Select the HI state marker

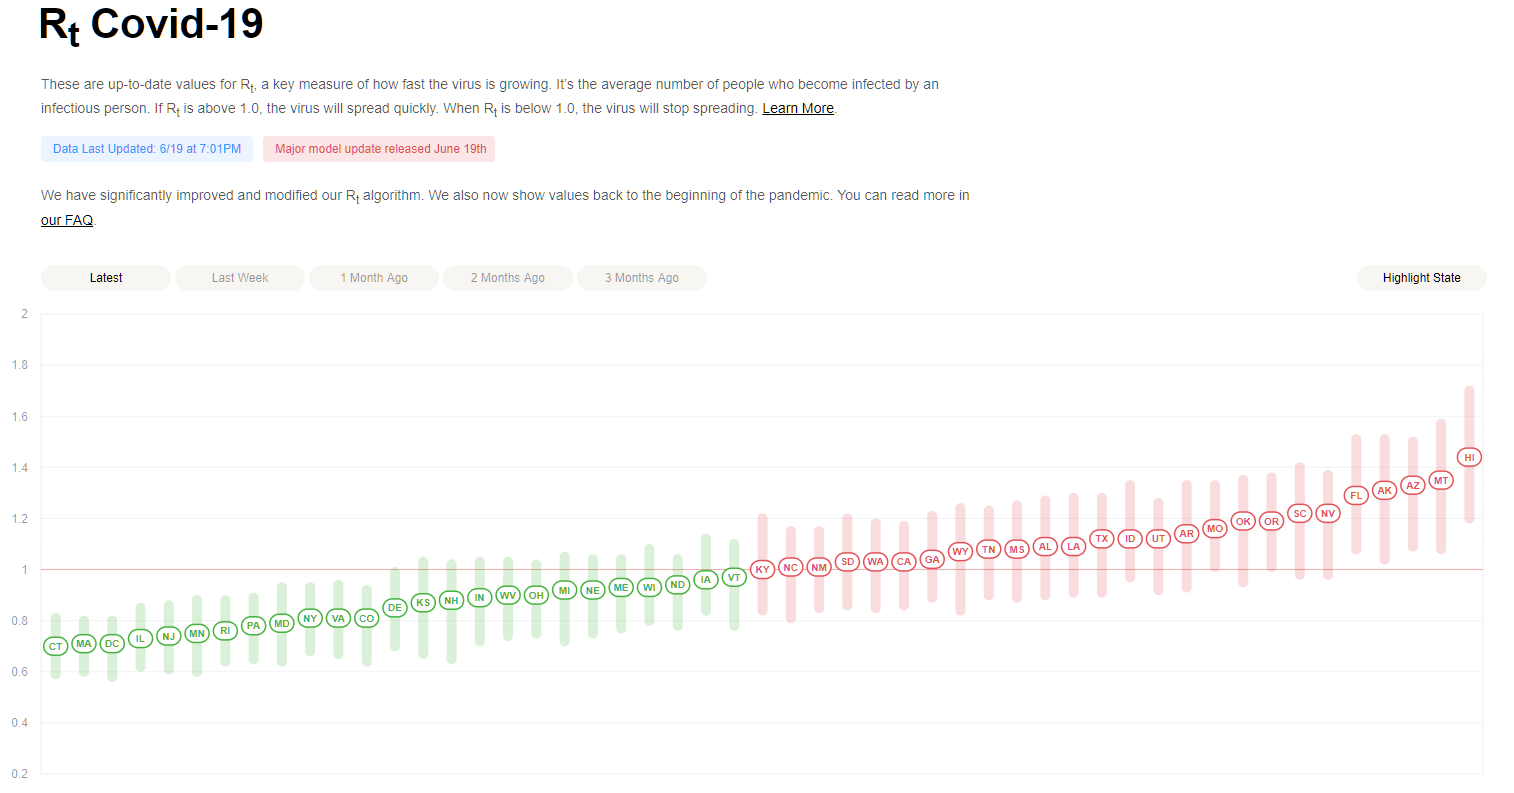pos(1469,457)
